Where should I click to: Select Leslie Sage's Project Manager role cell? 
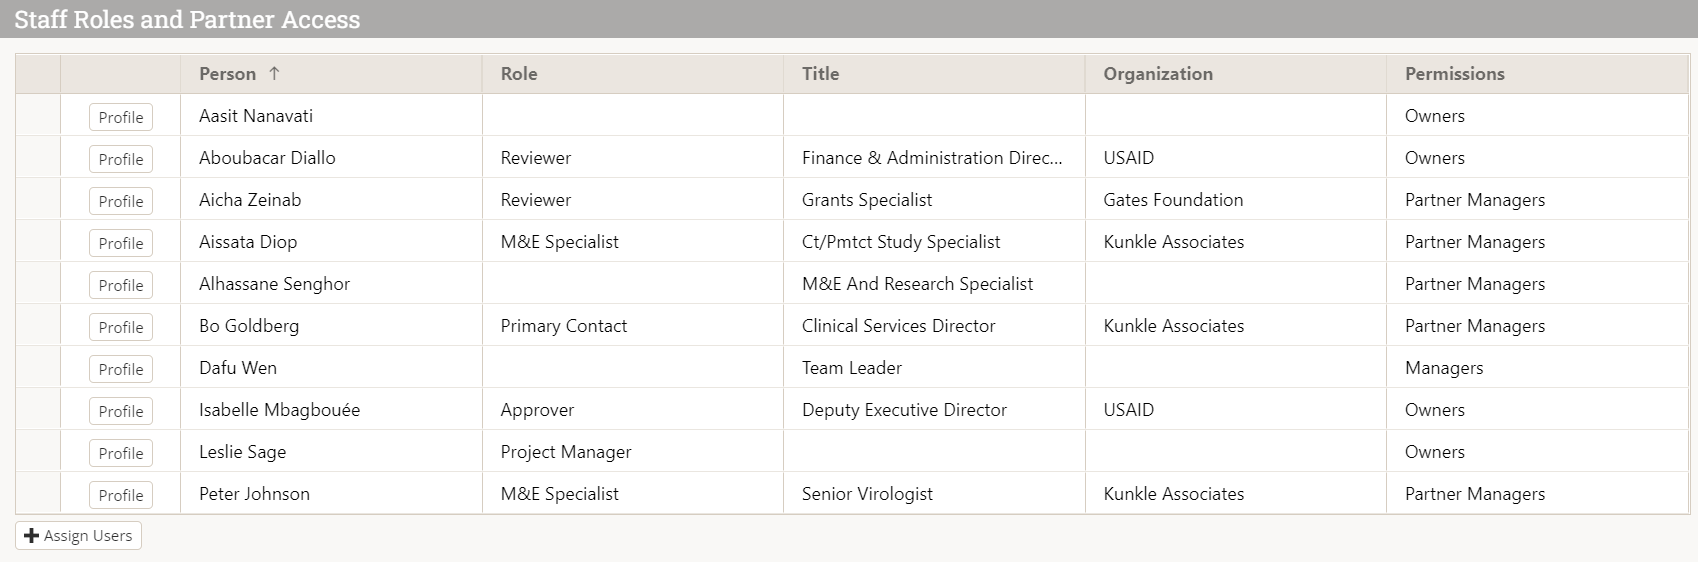[566, 452]
